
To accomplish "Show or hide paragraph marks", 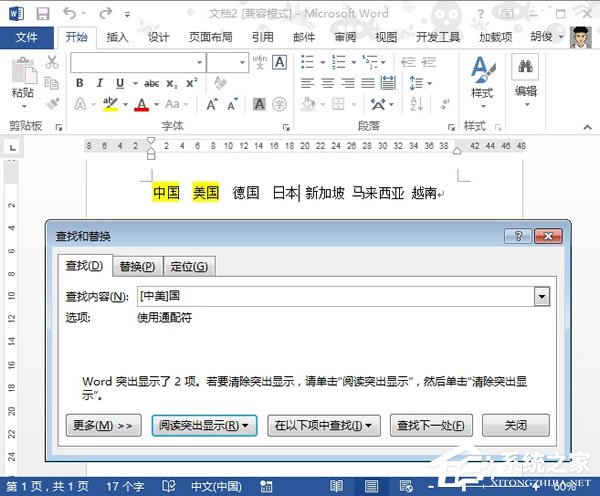I will pyautogui.click(x=444, y=104).
